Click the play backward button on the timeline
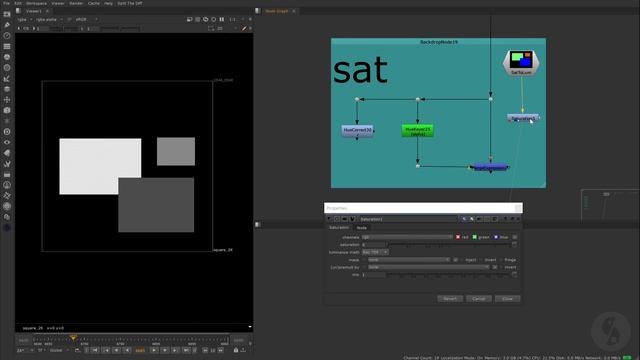The image size is (640, 360). (x=127, y=350)
